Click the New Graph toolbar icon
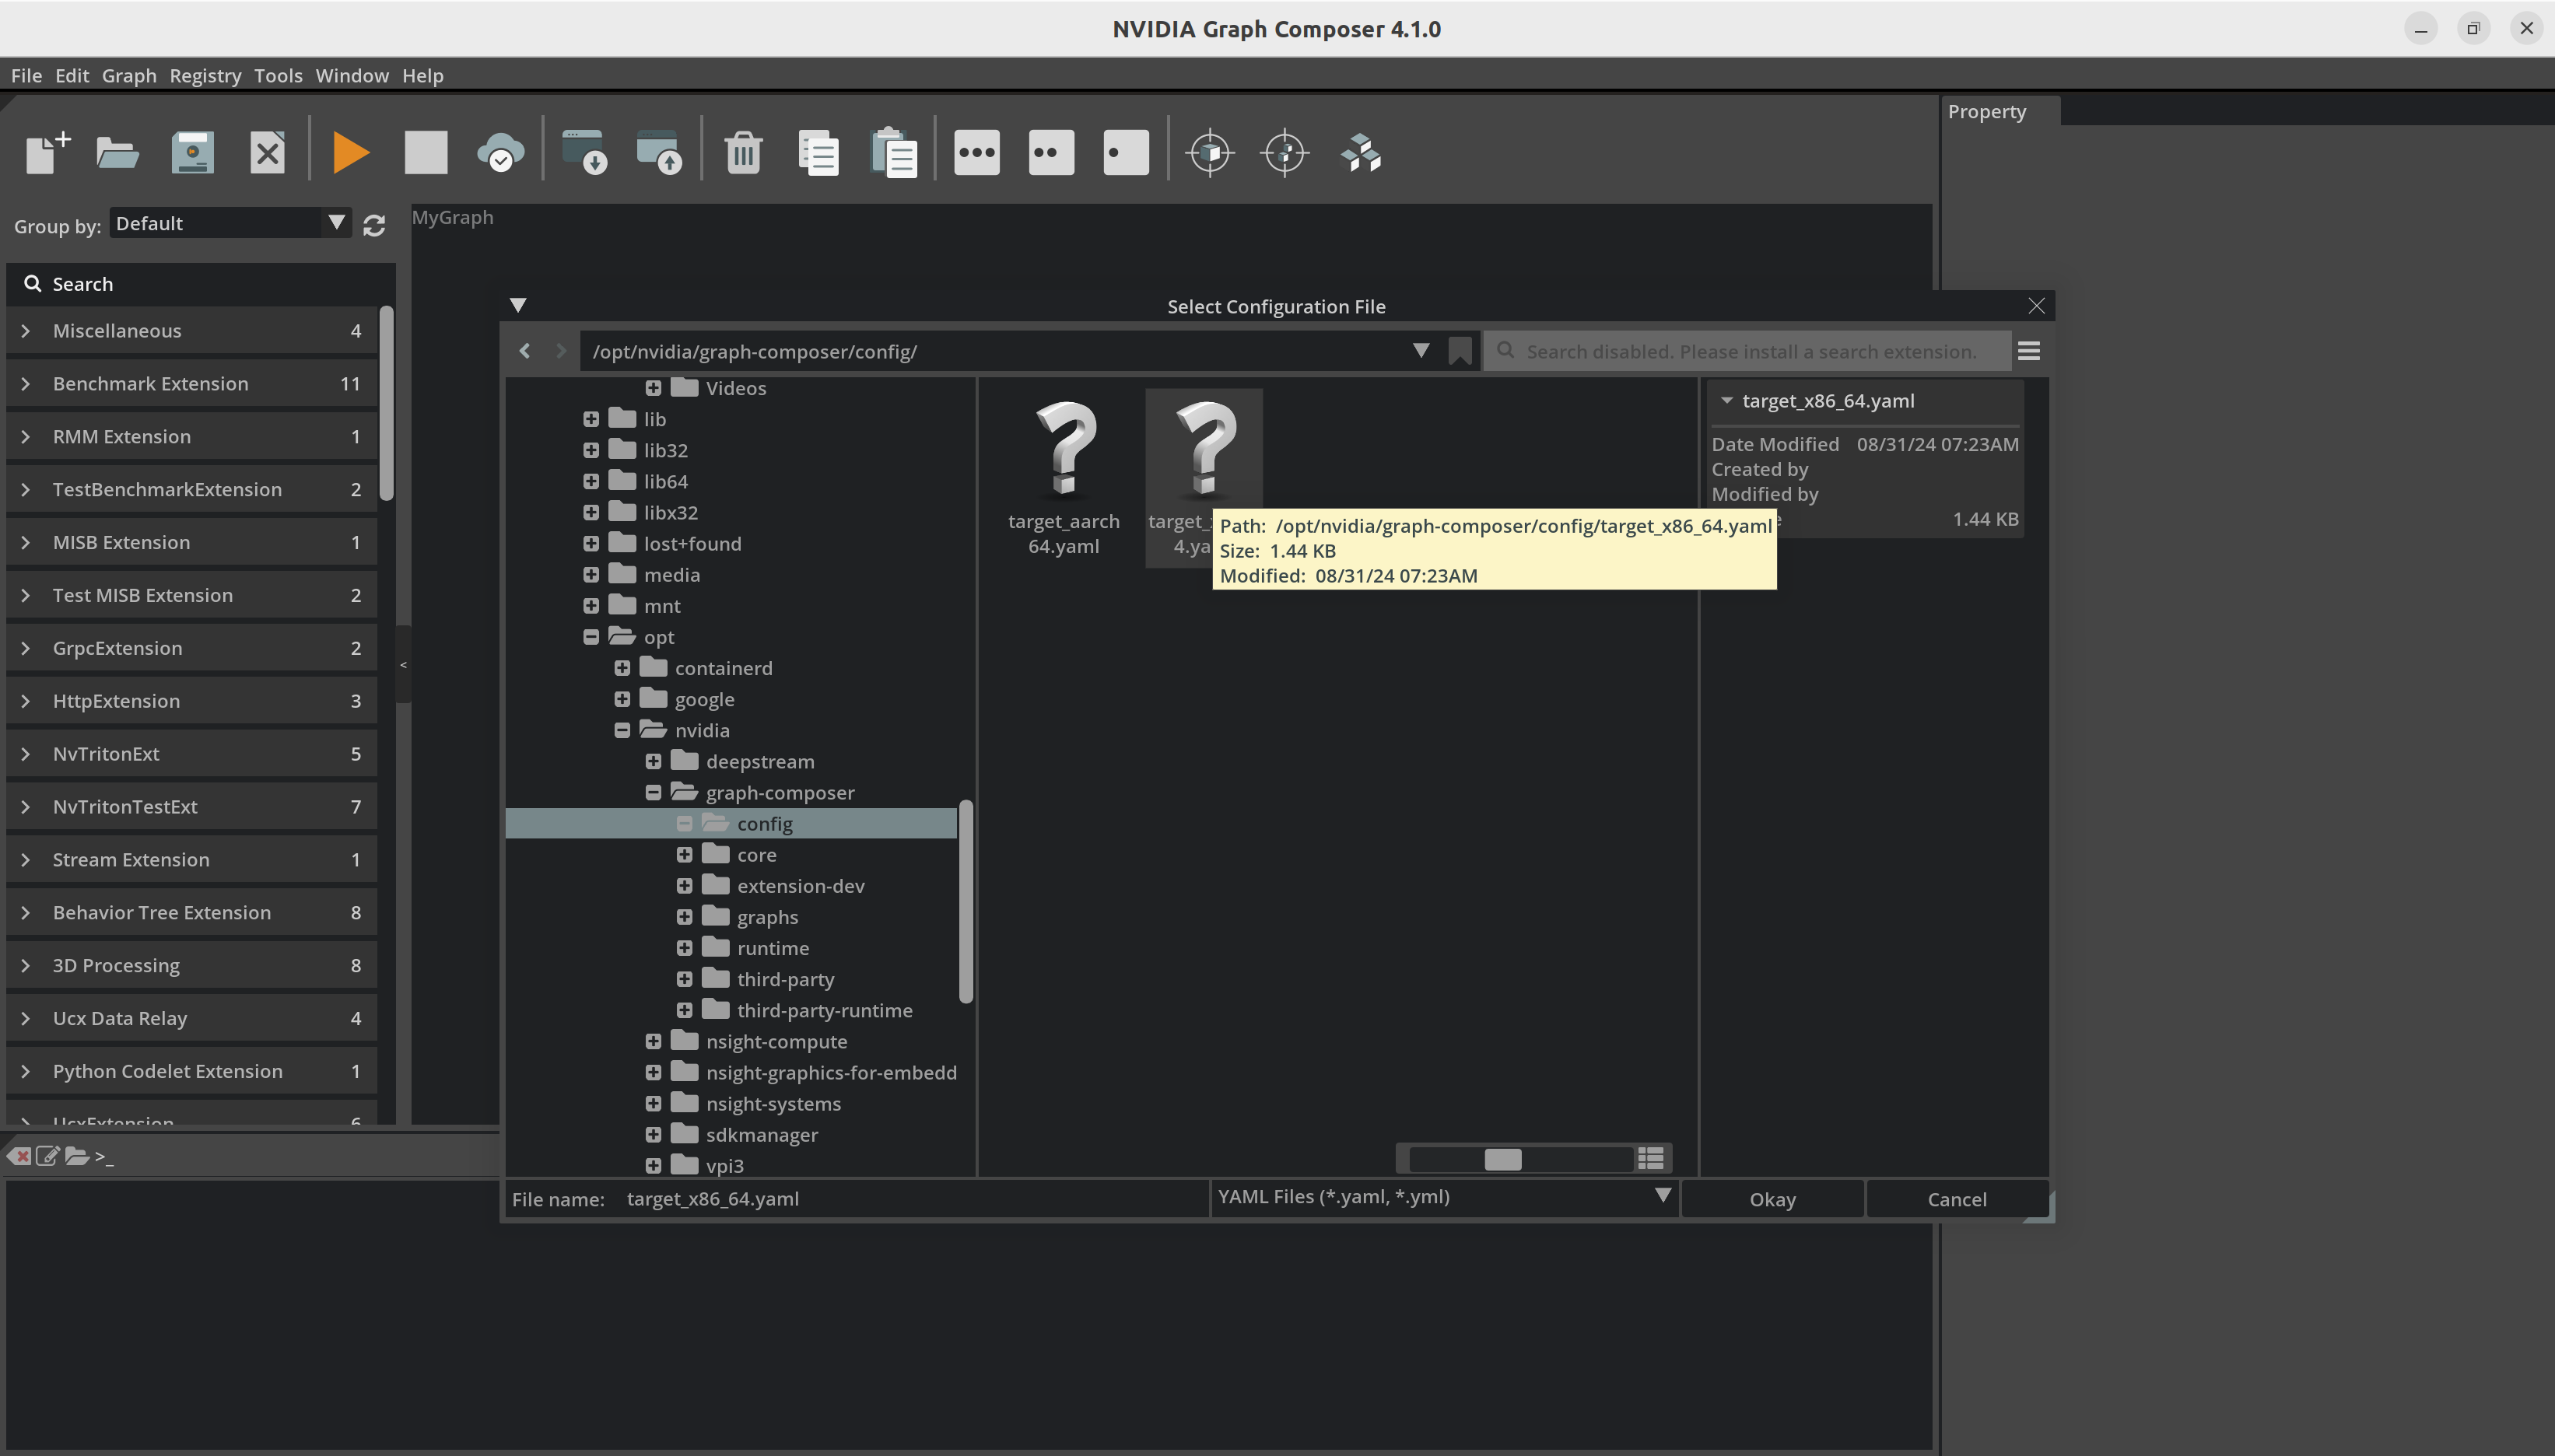This screenshot has height=1456, width=2555. point(47,153)
